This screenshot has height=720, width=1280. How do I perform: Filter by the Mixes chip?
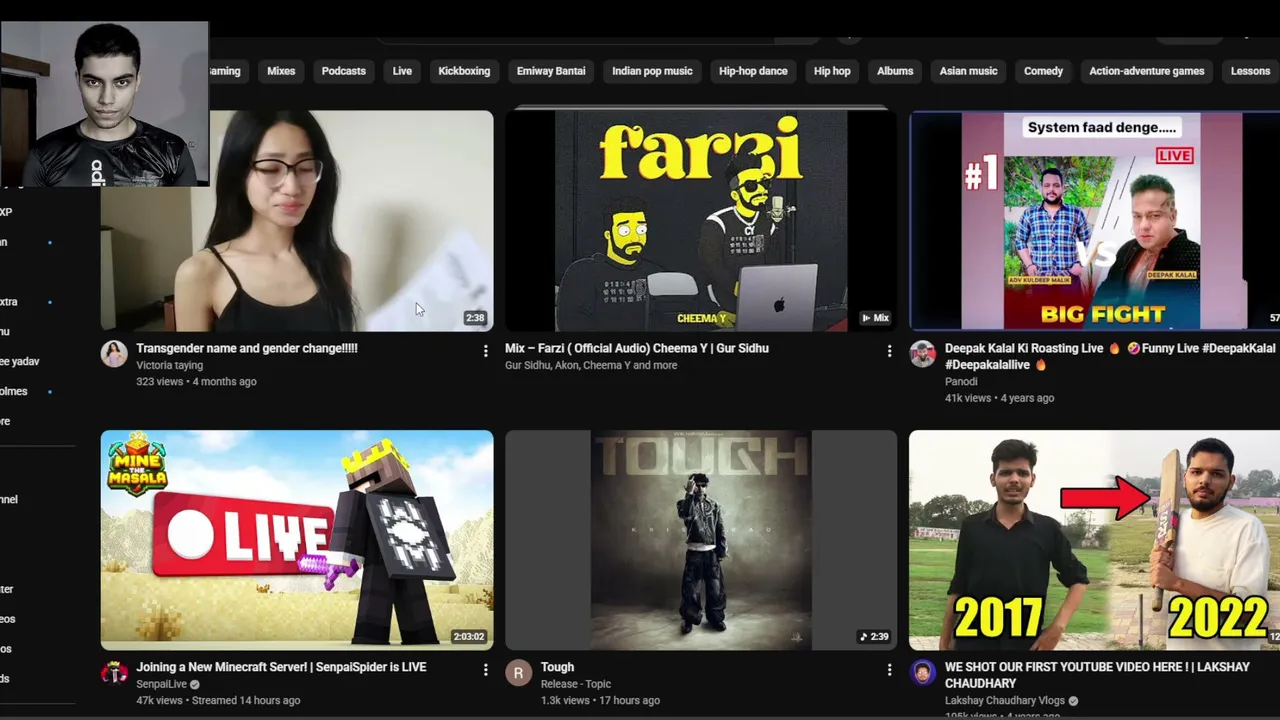pos(281,71)
